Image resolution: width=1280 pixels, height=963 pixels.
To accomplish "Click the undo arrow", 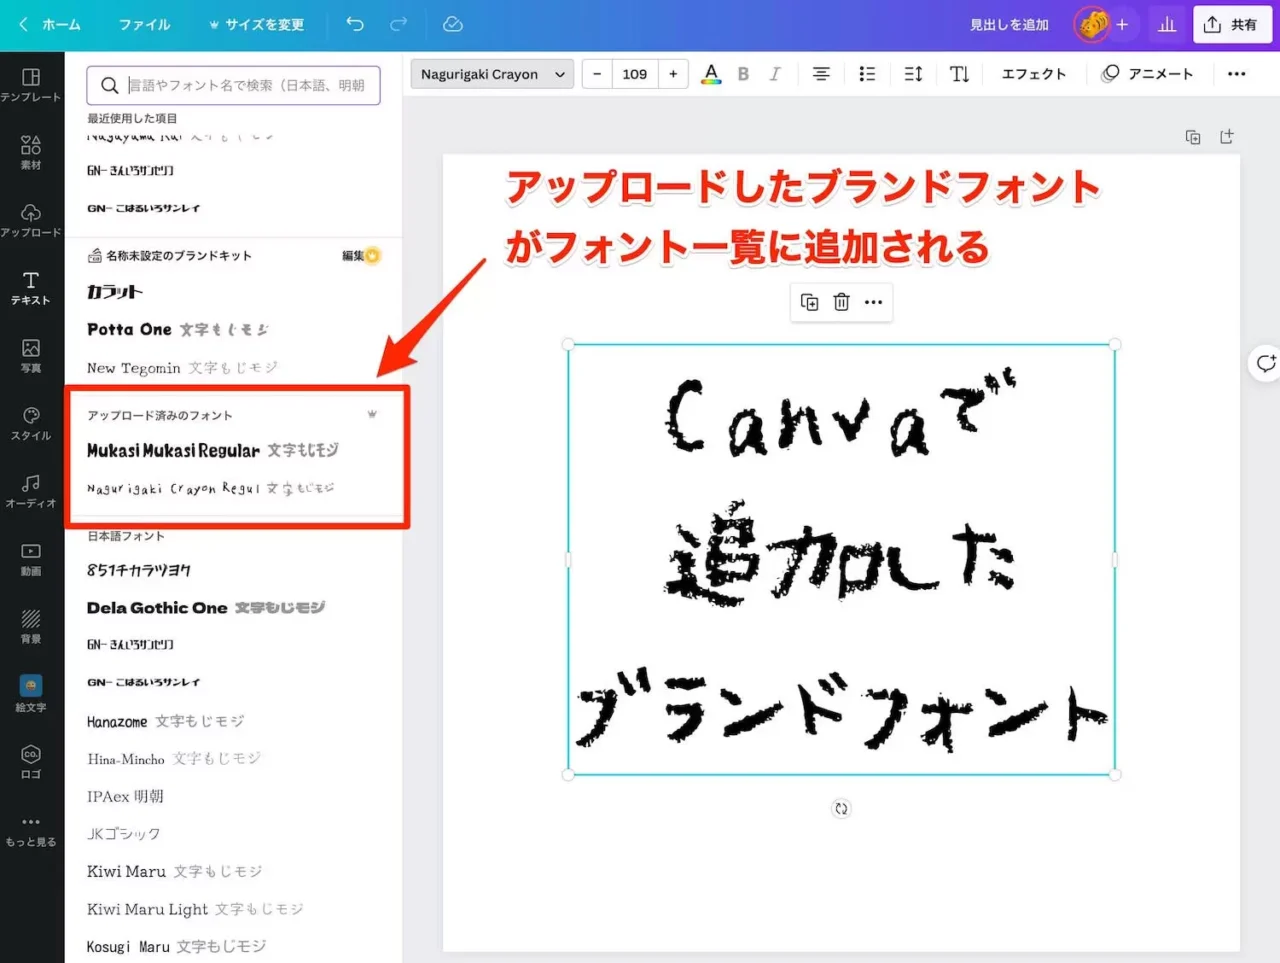I will (x=355, y=24).
